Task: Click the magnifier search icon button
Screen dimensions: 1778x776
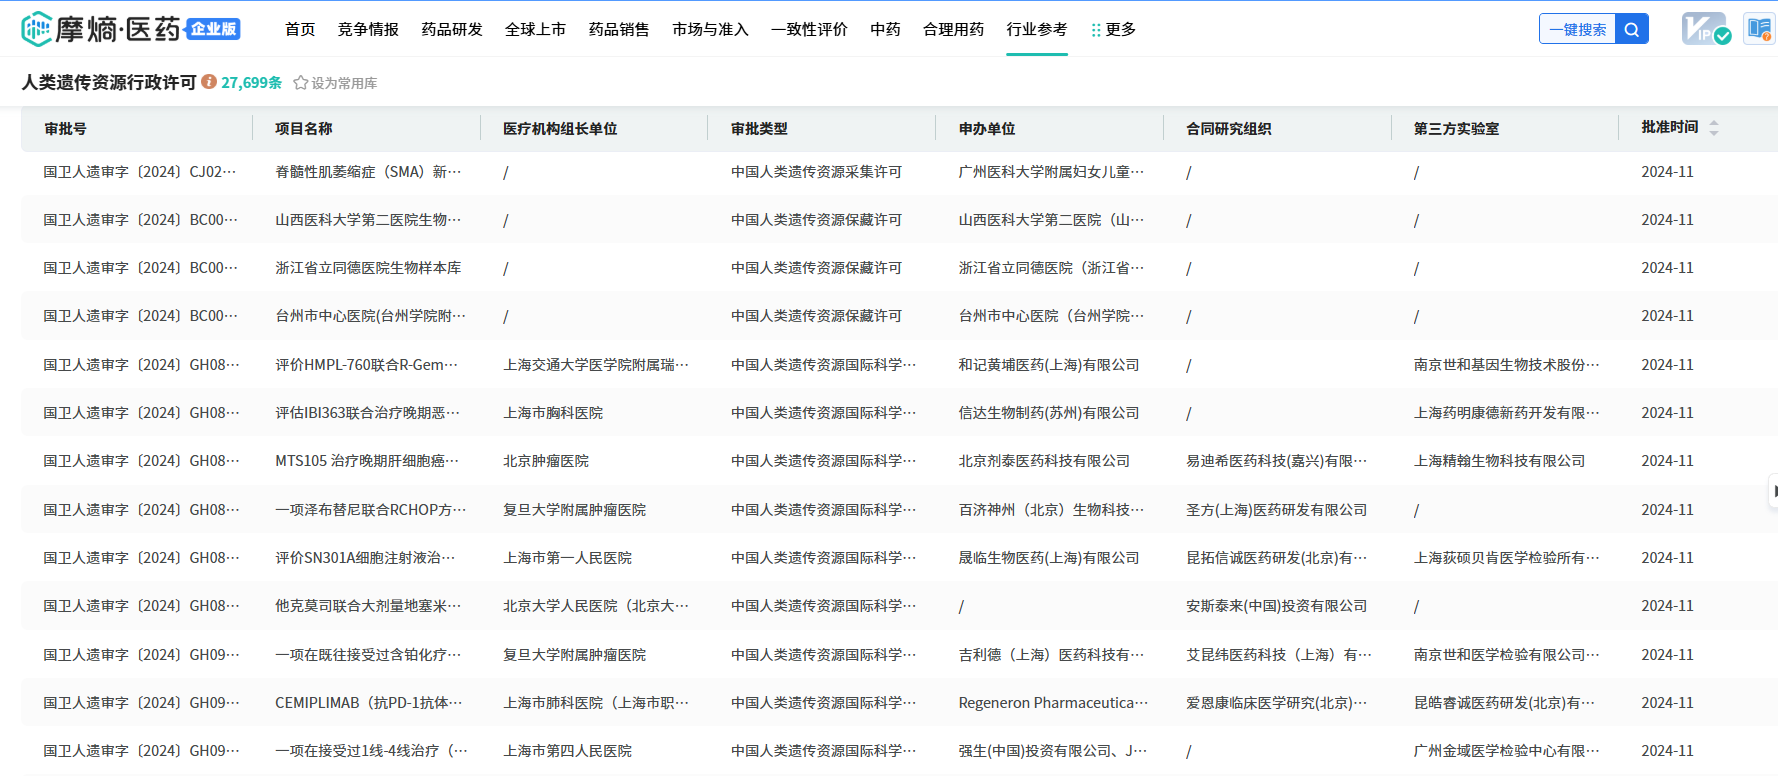Action: 1631,30
